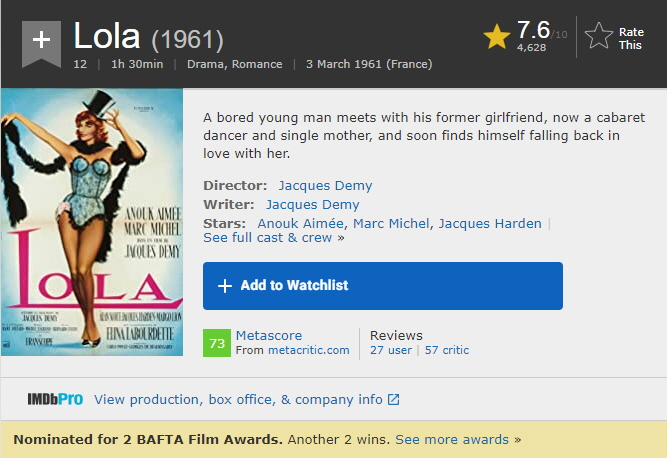
Task: Click the external link icon after company info
Action: pyautogui.click(x=394, y=400)
